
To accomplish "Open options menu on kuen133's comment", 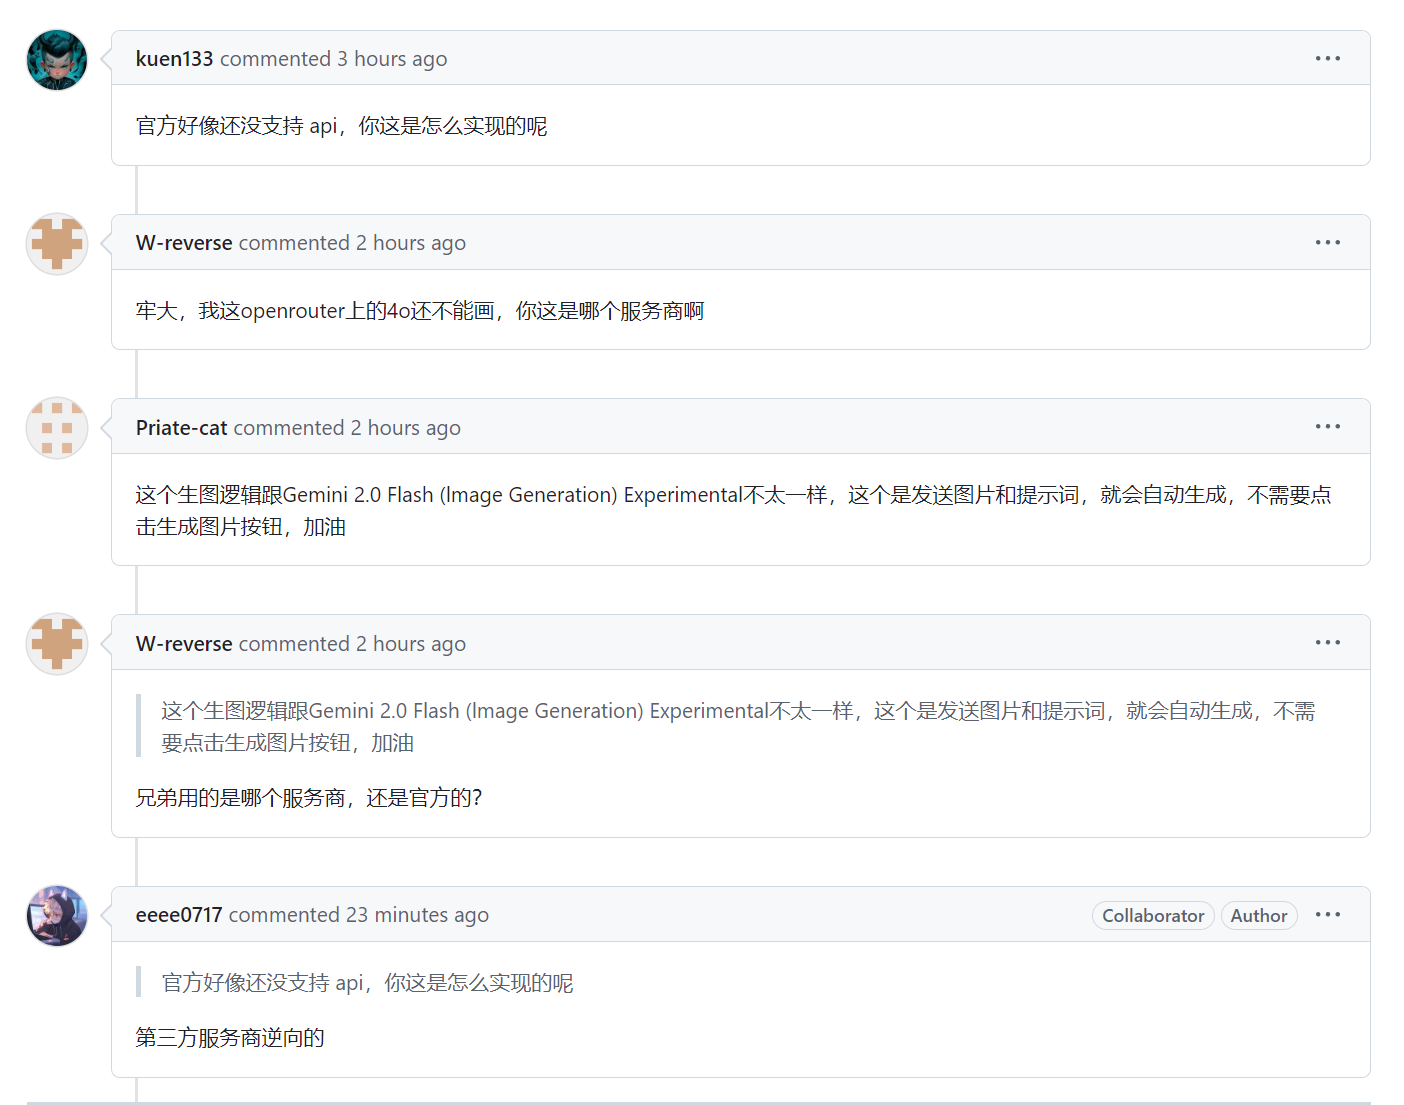I will [x=1328, y=58].
